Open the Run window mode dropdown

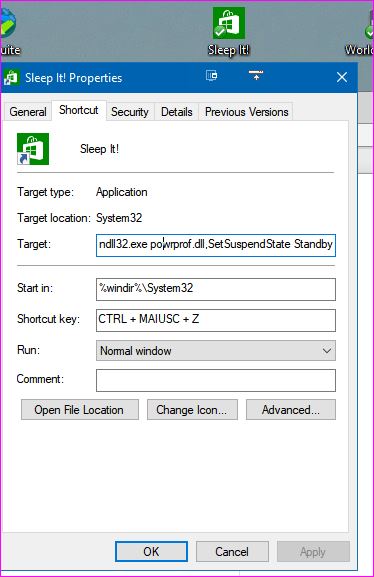click(216, 351)
